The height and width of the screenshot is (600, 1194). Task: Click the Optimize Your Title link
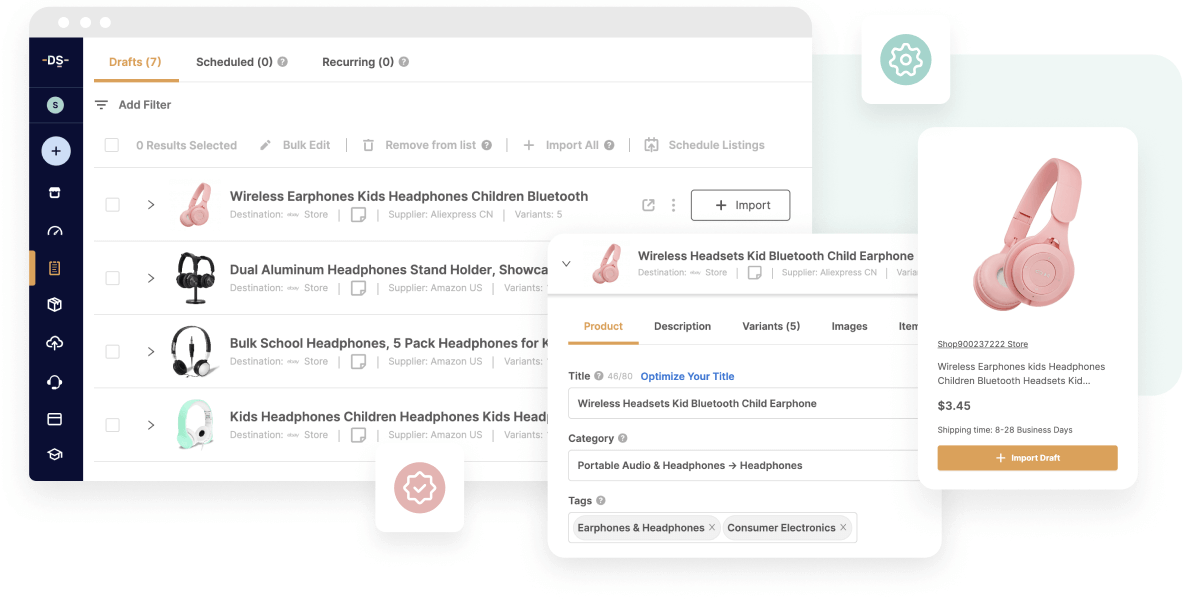tap(687, 376)
